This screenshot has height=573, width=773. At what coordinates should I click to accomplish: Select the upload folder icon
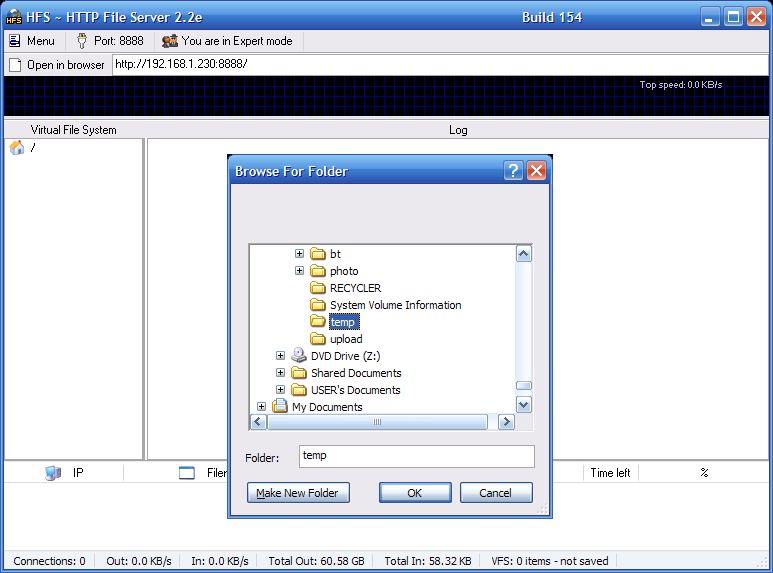point(318,339)
